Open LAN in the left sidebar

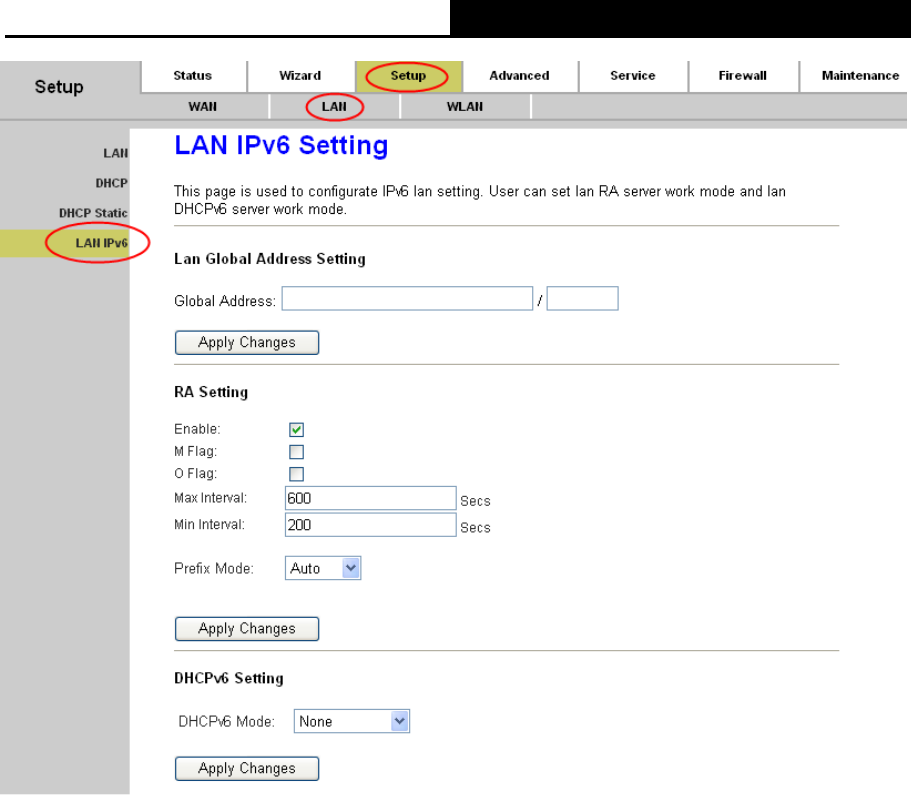(x=116, y=153)
